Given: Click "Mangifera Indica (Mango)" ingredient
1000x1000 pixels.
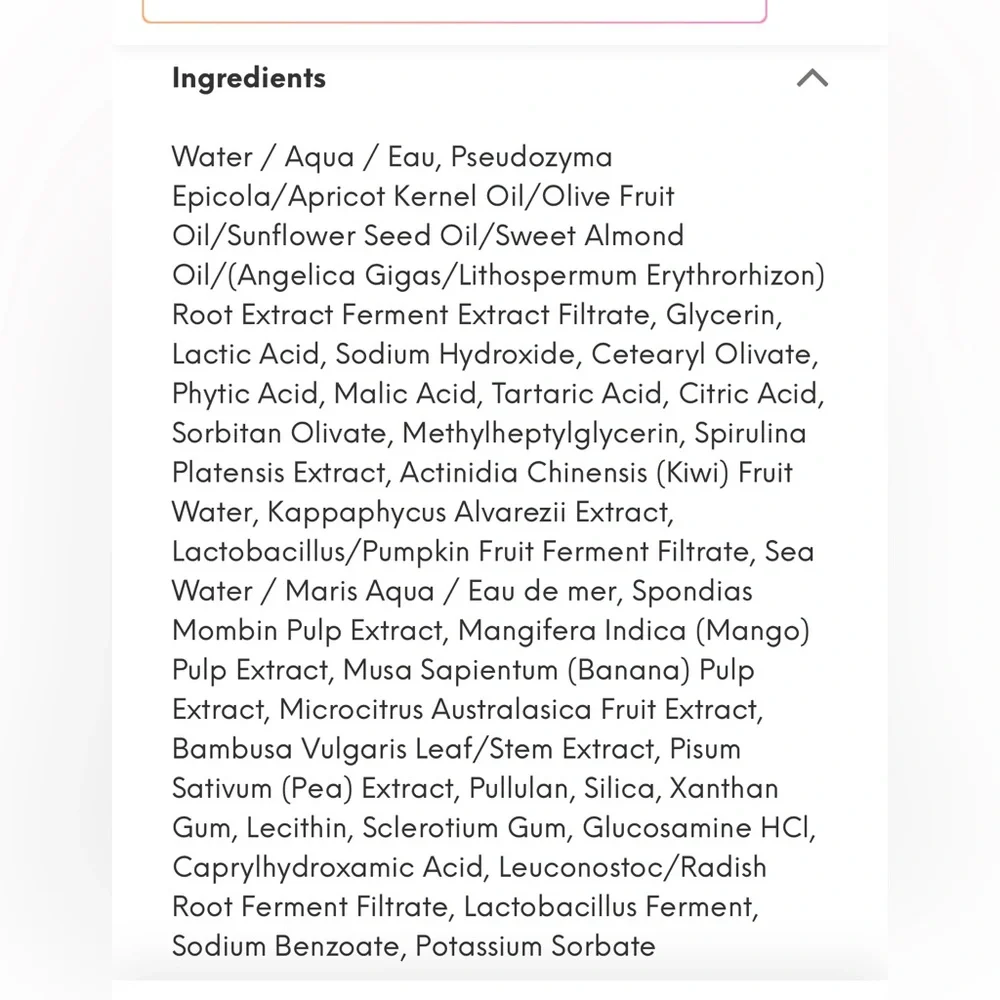Looking at the screenshot, I should point(634,631).
